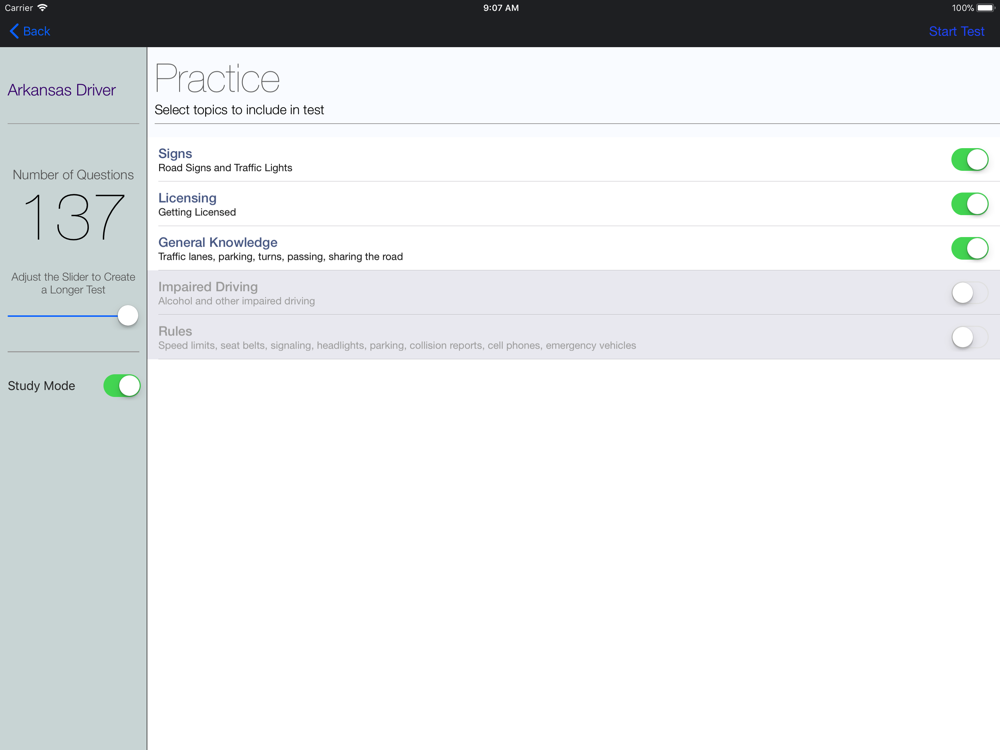Image resolution: width=1000 pixels, height=750 pixels.
Task: Select the Impaired Driving topic title
Action: point(208,287)
